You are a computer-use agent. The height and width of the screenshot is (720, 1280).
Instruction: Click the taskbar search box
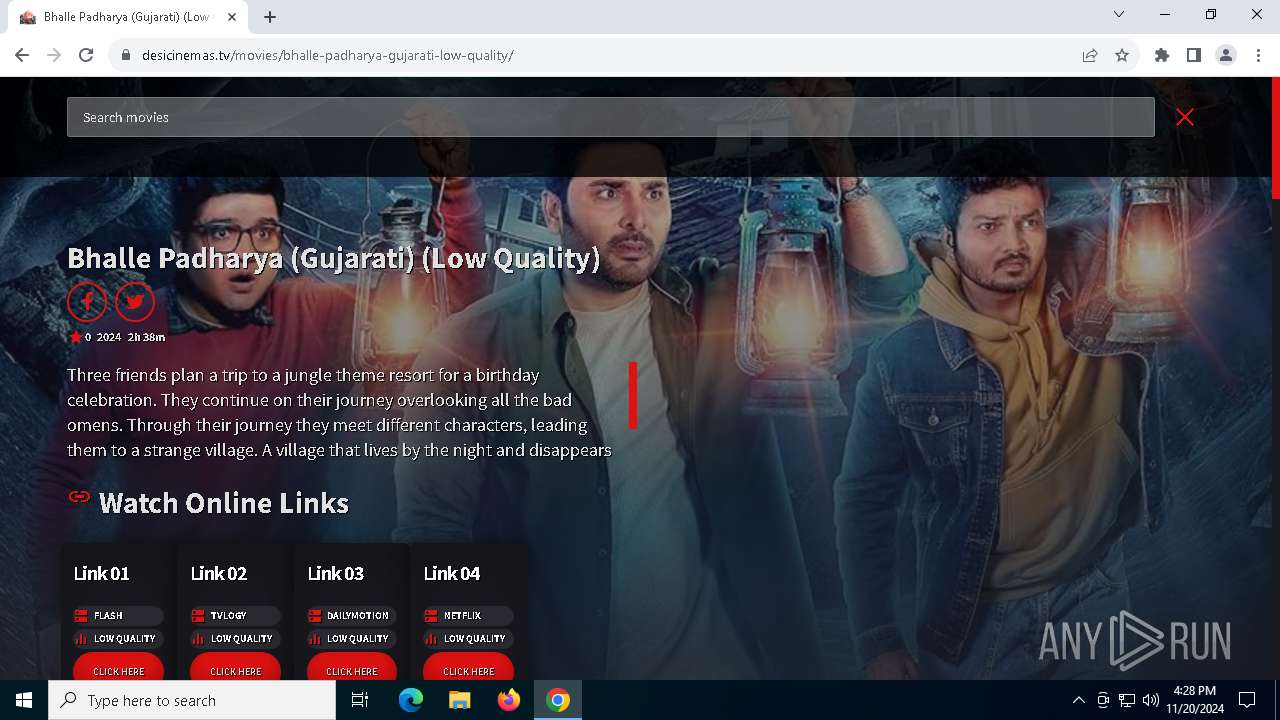192,700
